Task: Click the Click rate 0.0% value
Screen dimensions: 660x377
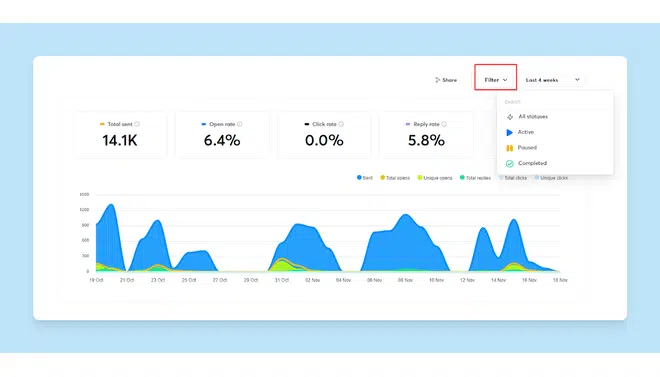Action: click(324, 141)
